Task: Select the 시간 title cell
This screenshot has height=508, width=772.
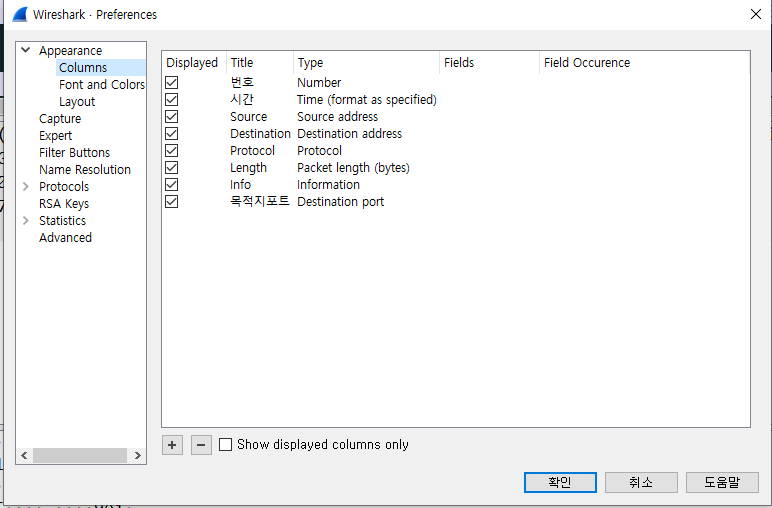Action: click(242, 99)
